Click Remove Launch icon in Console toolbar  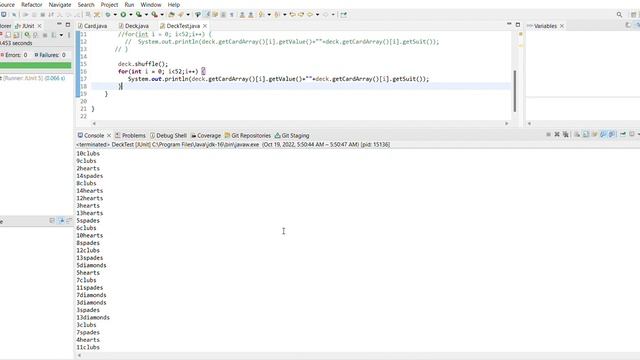point(557,134)
